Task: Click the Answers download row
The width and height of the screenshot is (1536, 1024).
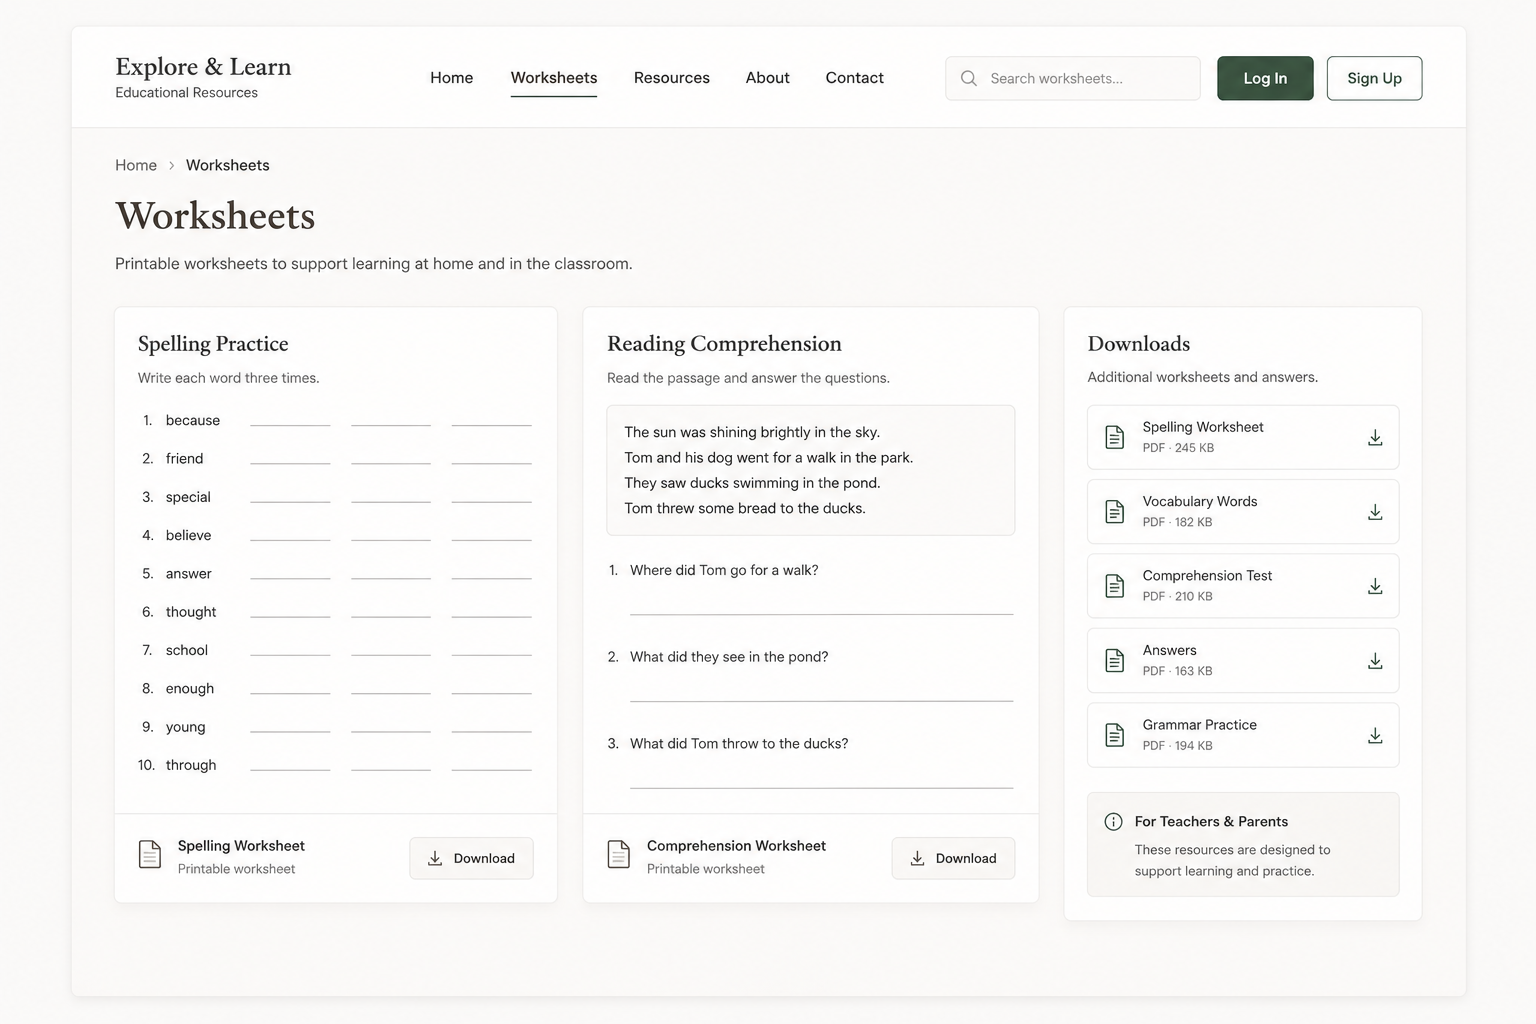Action: click(1243, 661)
